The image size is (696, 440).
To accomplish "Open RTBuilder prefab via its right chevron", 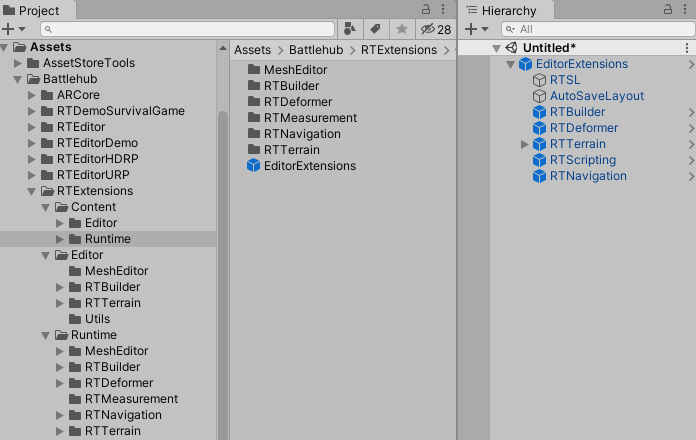I will coord(691,112).
